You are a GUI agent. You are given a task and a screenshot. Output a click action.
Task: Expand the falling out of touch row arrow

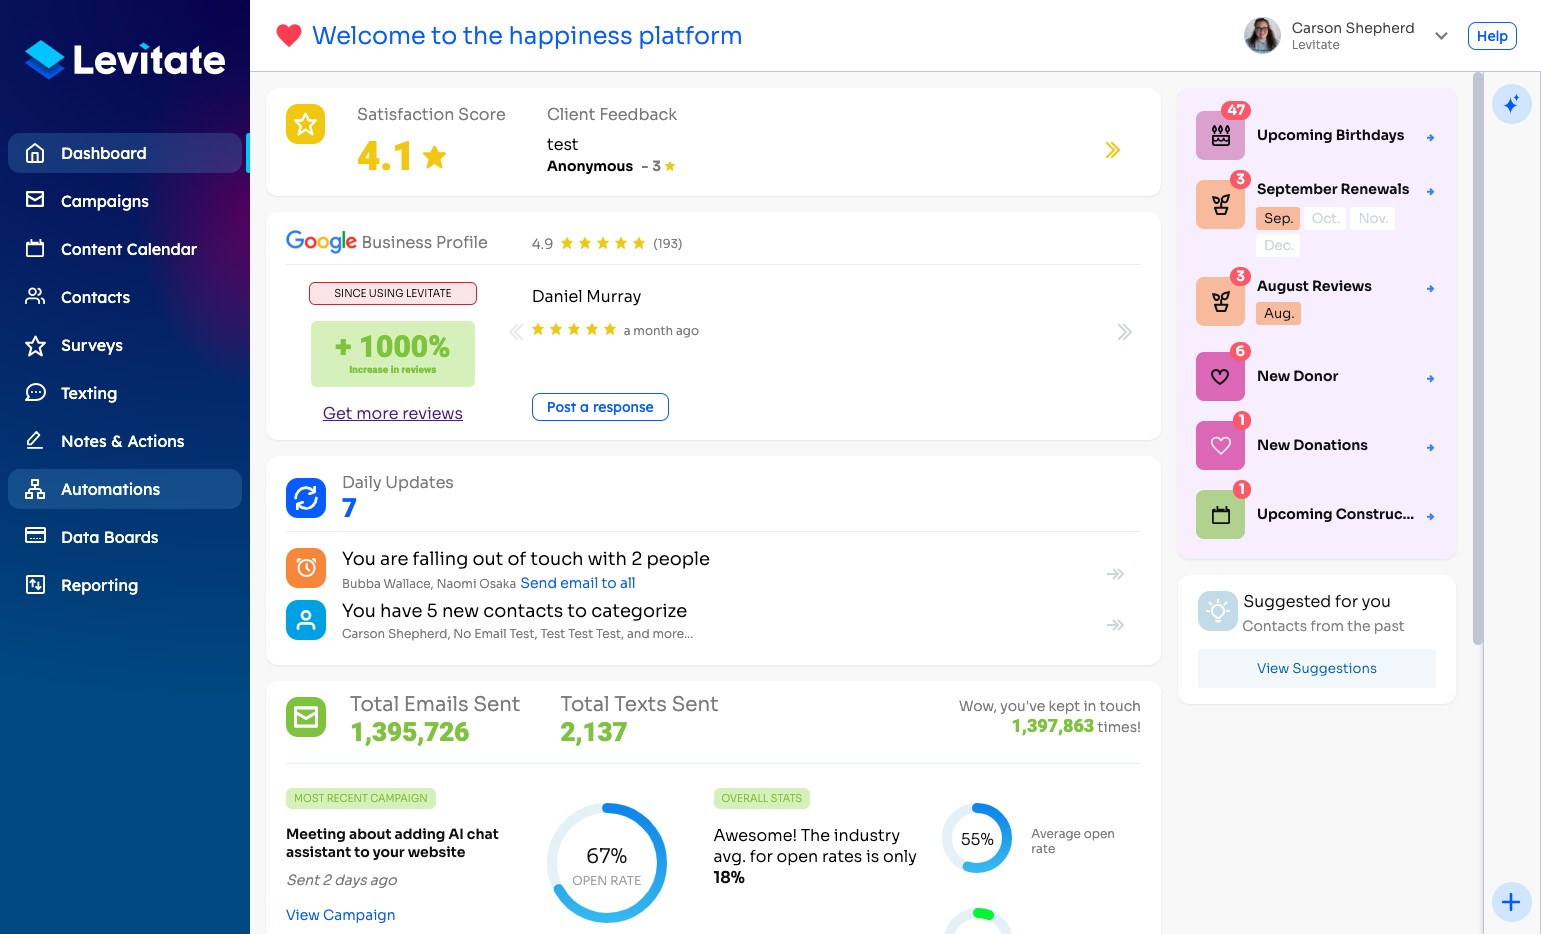point(1115,574)
